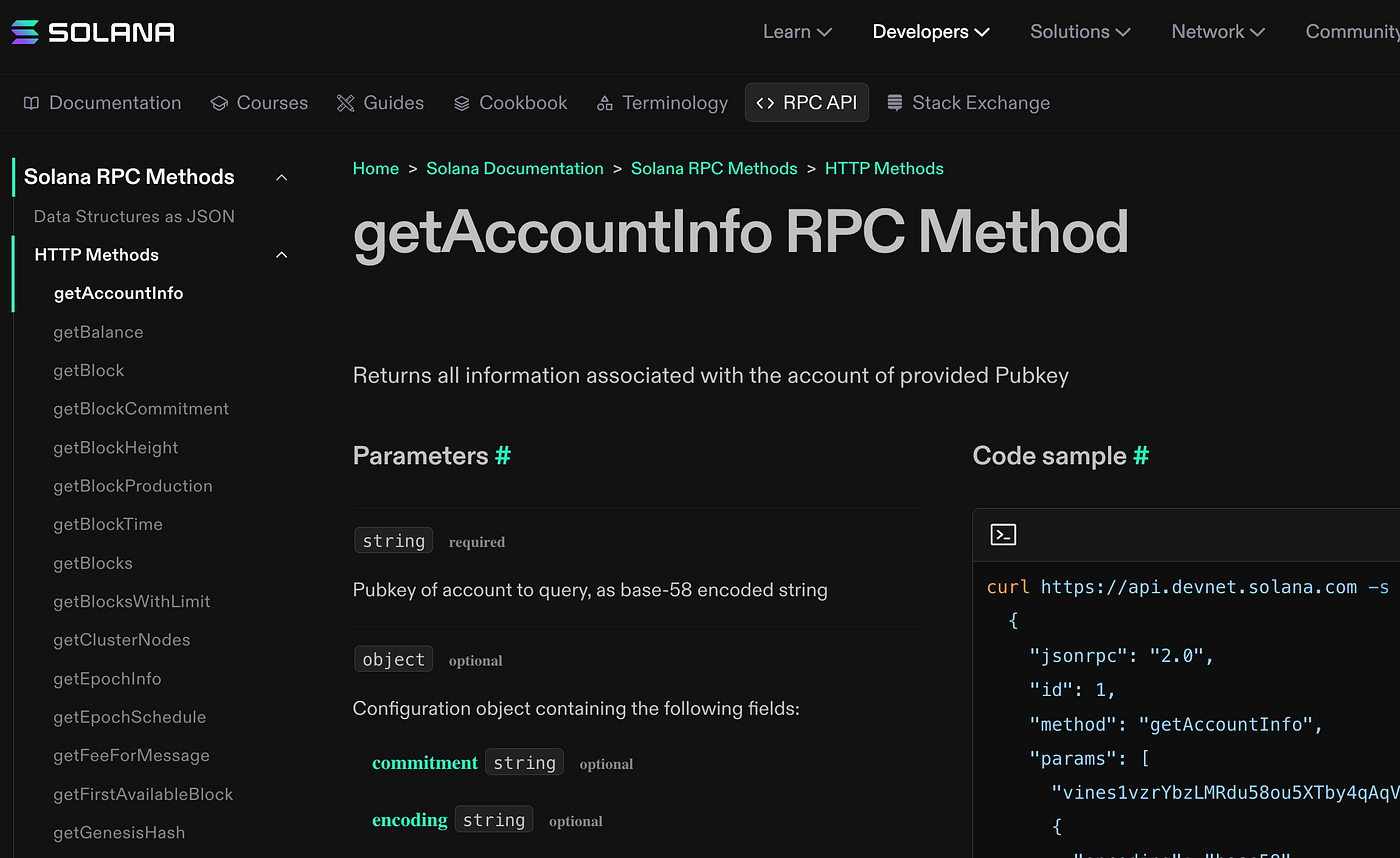
Task: Open the Developers dropdown menu
Action: click(x=931, y=32)
